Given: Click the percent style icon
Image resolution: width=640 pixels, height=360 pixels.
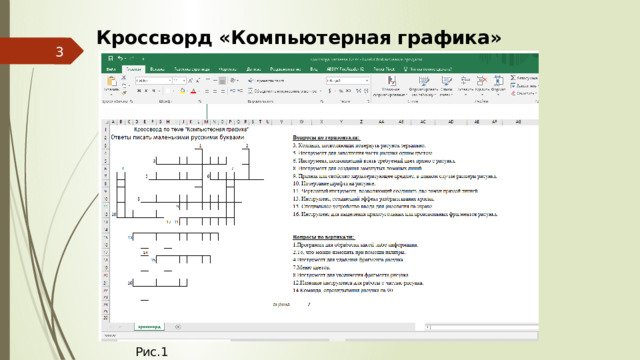Looking at the screenshot, I should coord(341,91).
